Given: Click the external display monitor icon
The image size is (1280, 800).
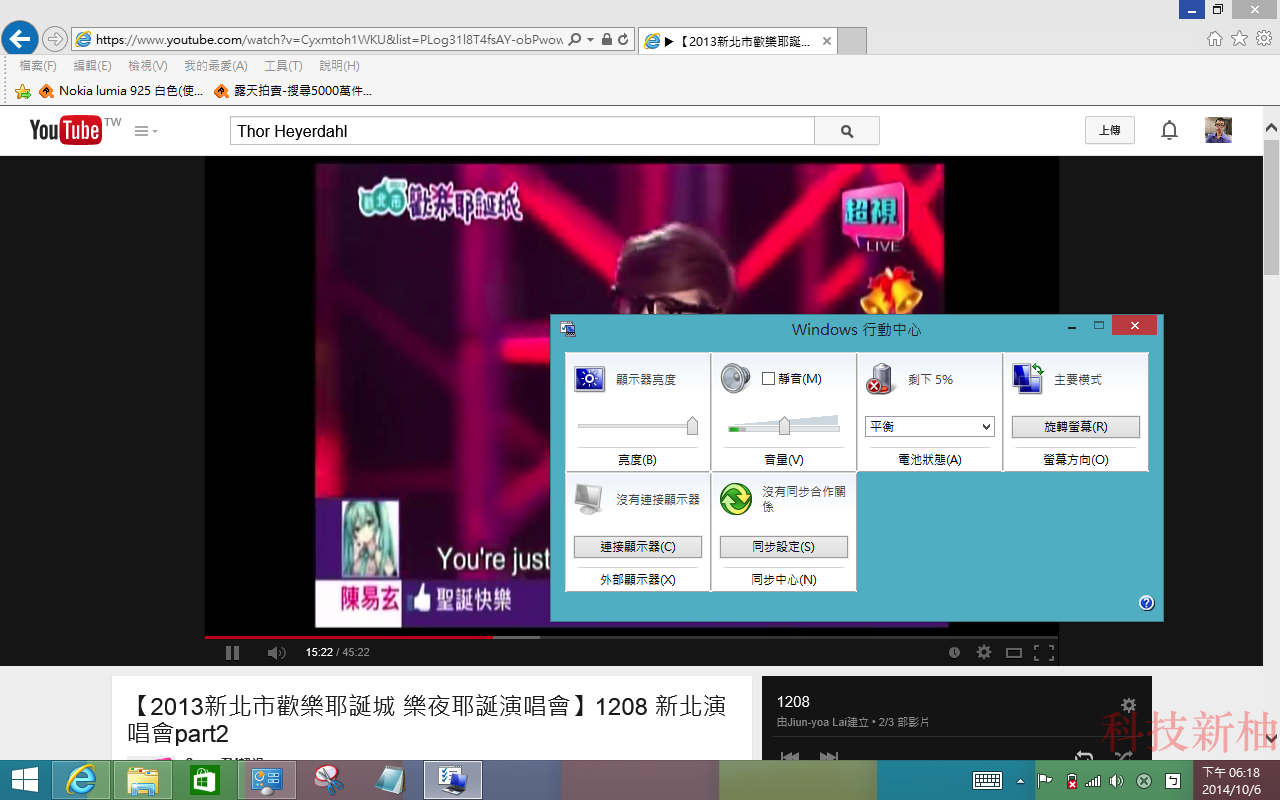Looking at the screenshot, I should [x=590, y=499].
